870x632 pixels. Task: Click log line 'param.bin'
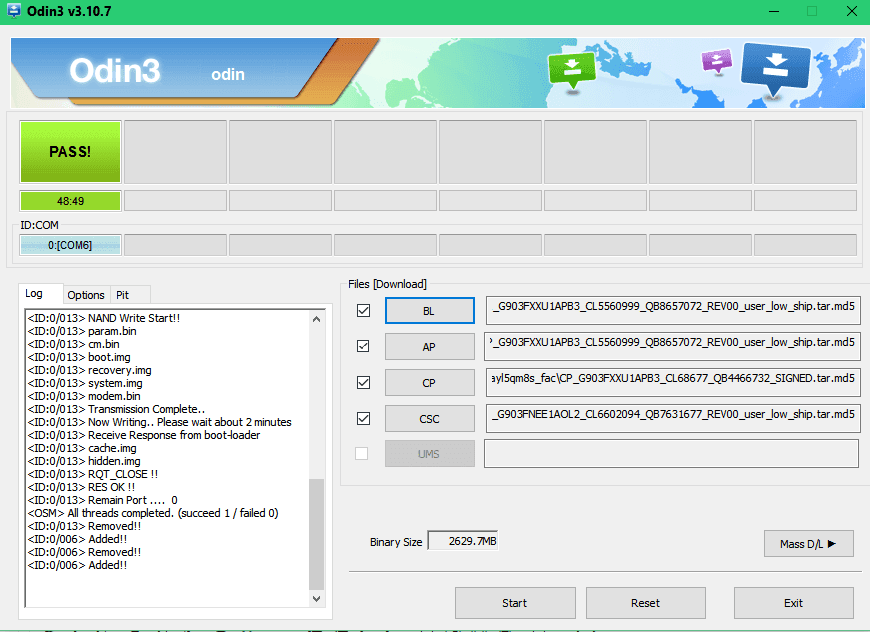[82, 331]
